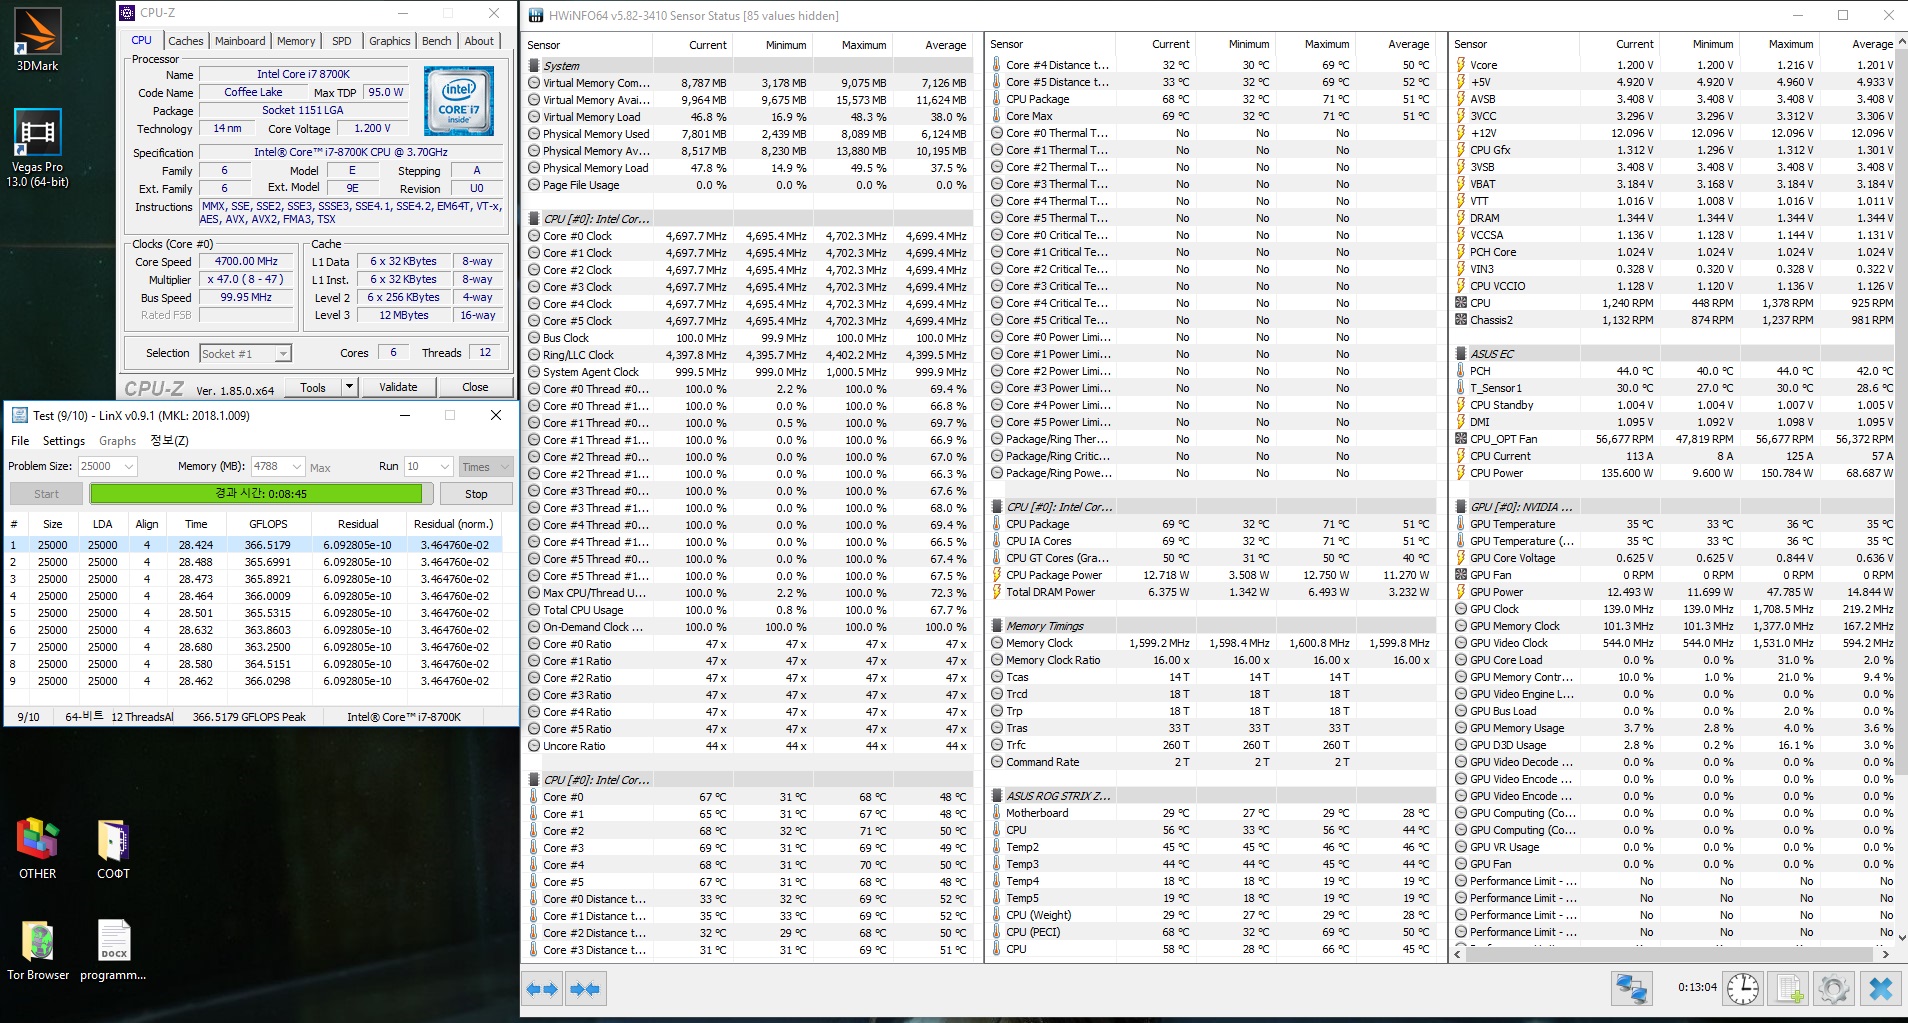Viewport: 1908px width, 1023px height.
Task: Select the 'Total CPU Usage' sensor row
Action: (748, 610)
